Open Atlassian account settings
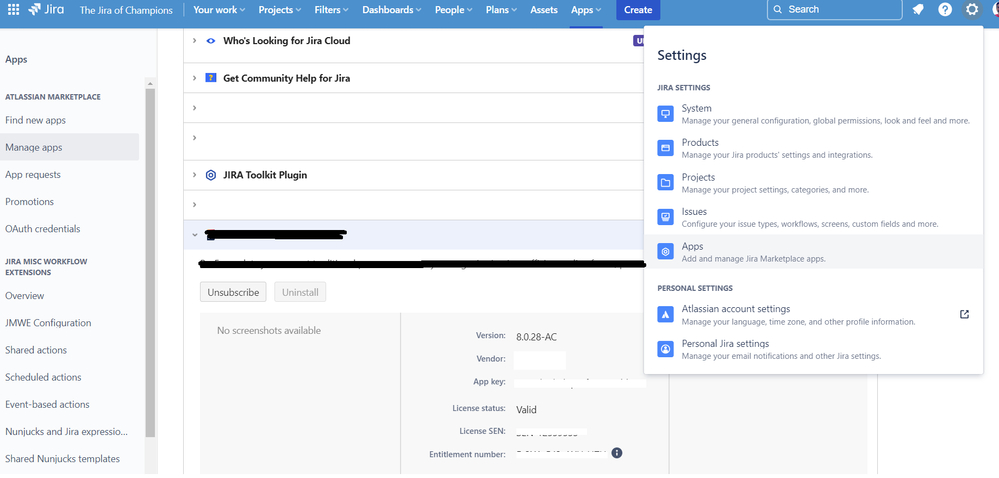Viewport: 999px width, 478px height. 814,314
